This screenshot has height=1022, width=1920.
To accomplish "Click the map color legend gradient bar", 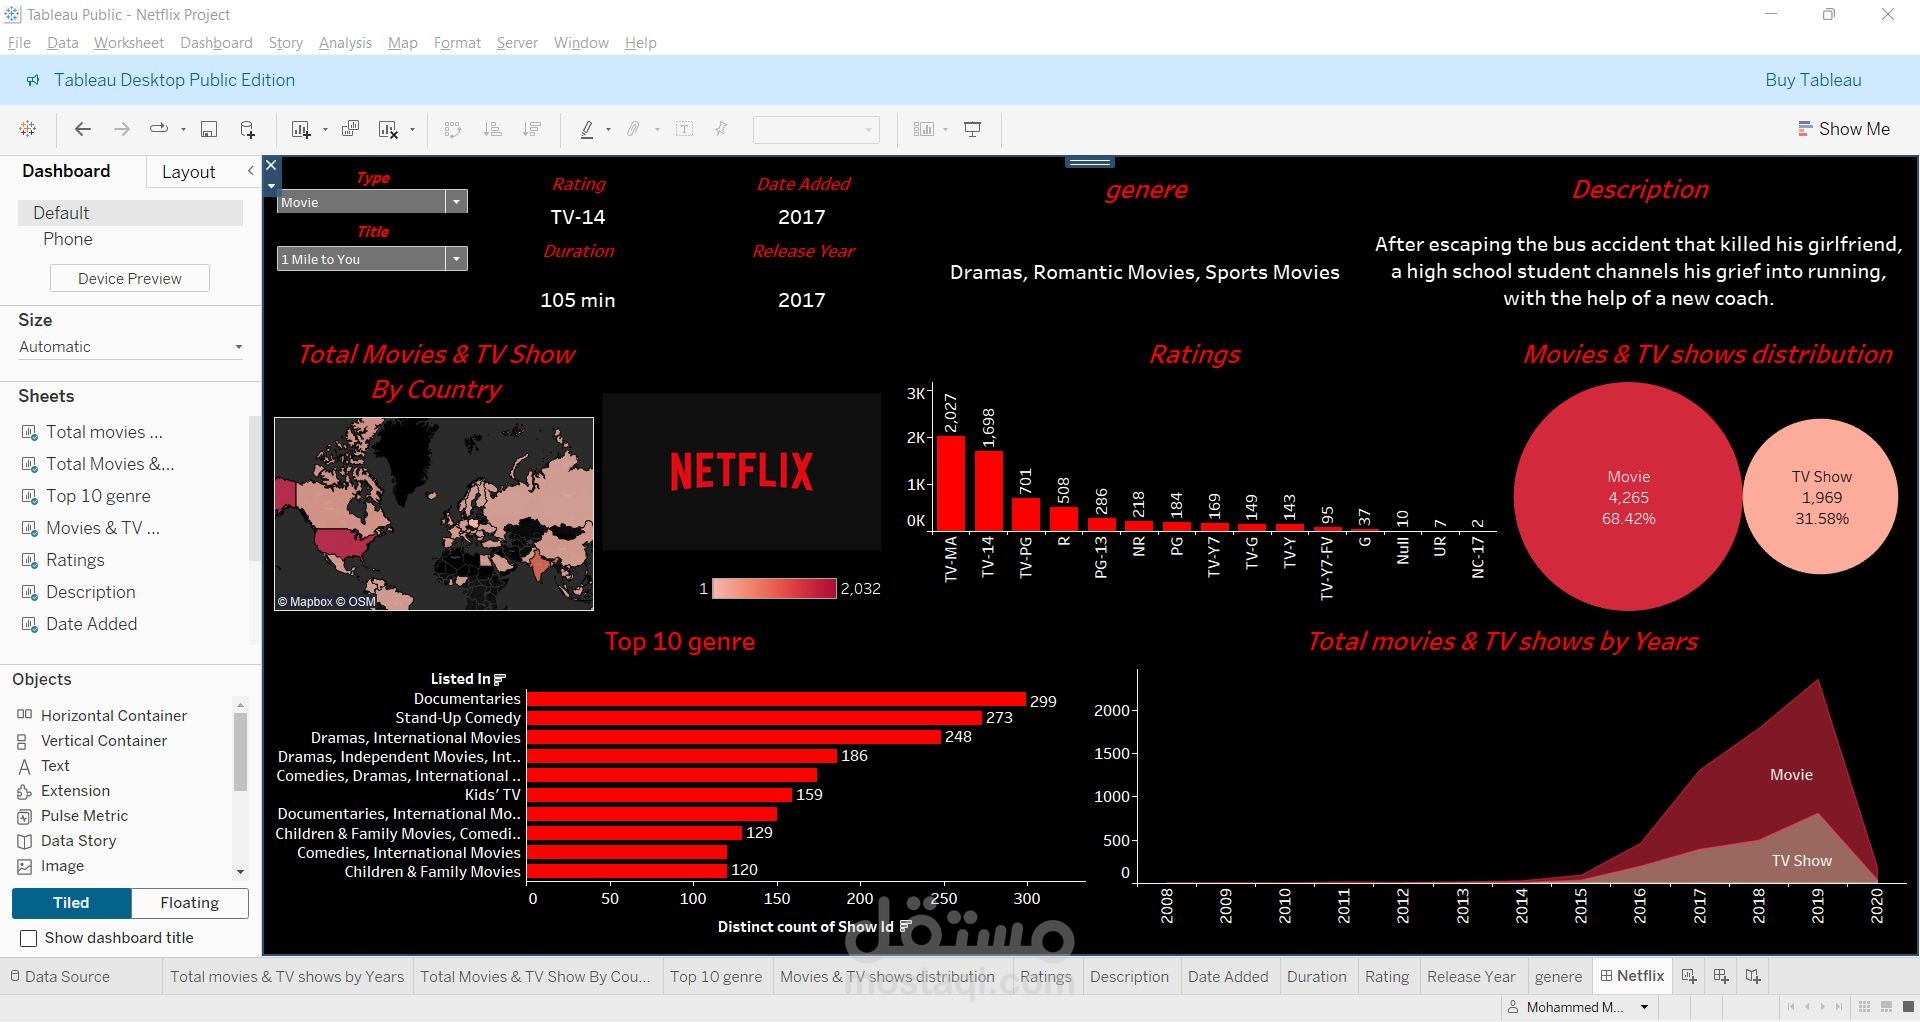I will pos(774,589).
